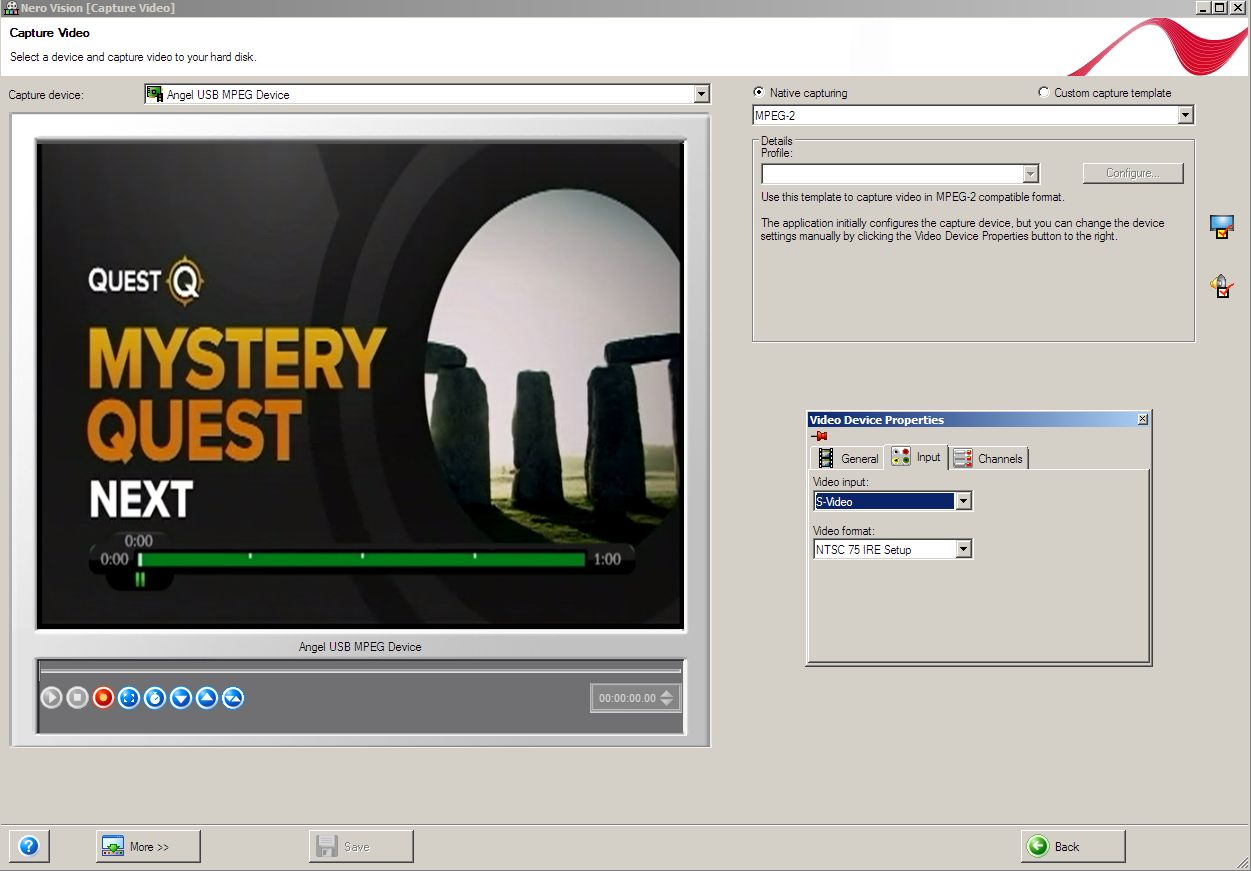Close the Video Device Properties panel
The height and width of the screenshot is (871, 1251).
(1143, 420)
